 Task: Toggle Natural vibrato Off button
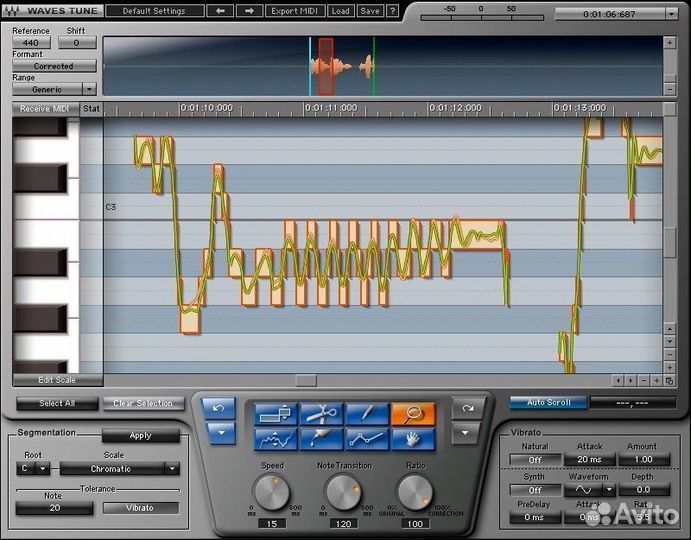coord(535,460)
